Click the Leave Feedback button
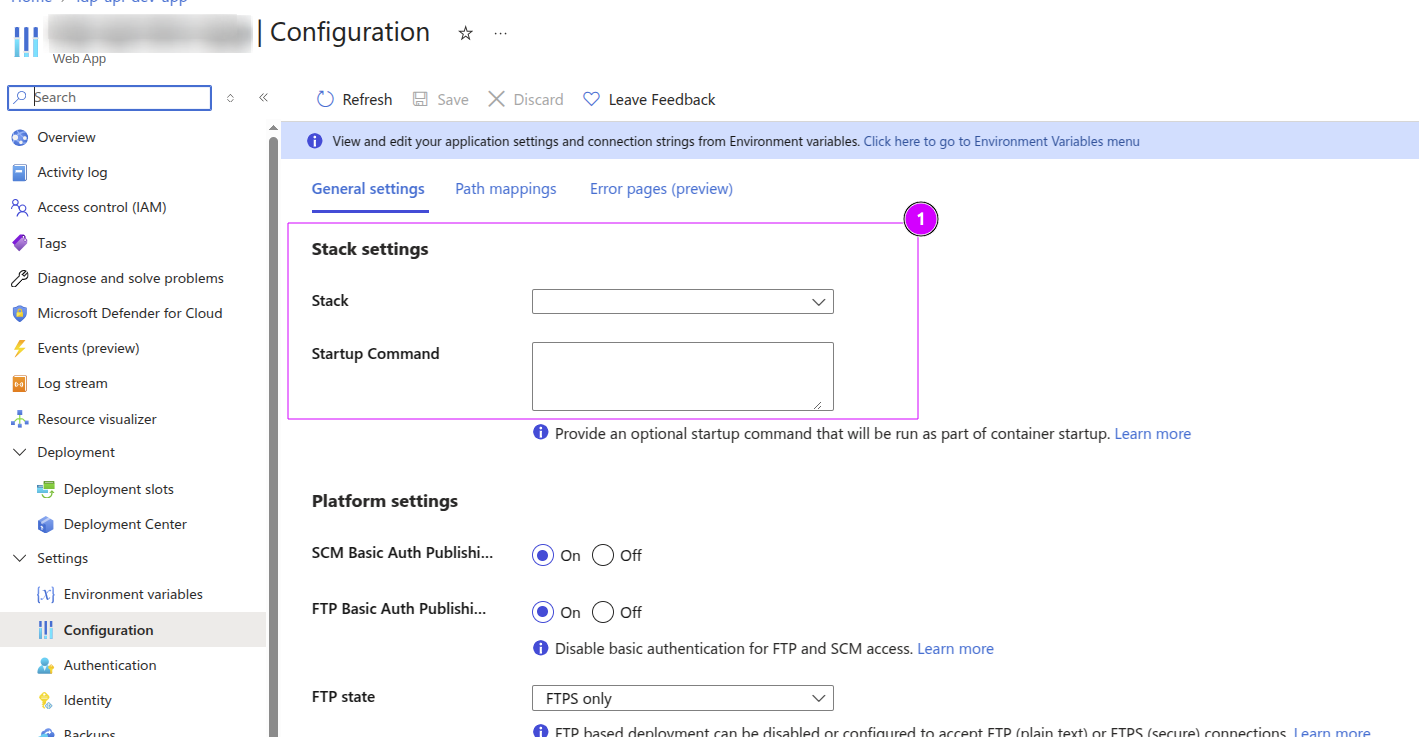 click(649, 99)
